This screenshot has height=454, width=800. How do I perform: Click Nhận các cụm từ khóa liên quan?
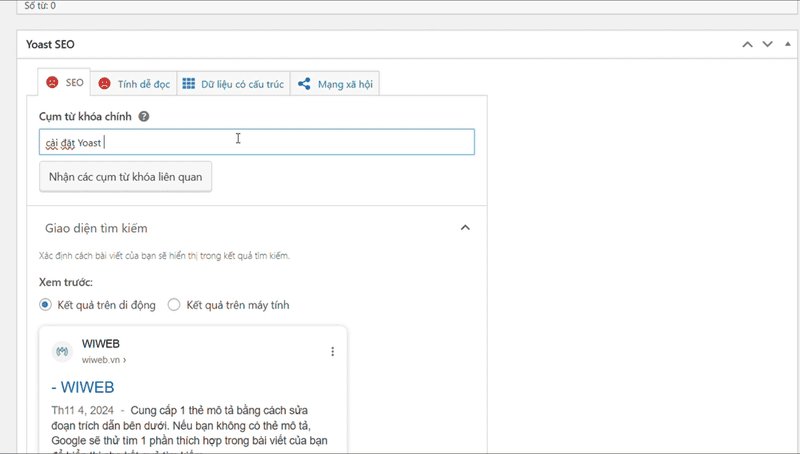[x=126, y=177]
